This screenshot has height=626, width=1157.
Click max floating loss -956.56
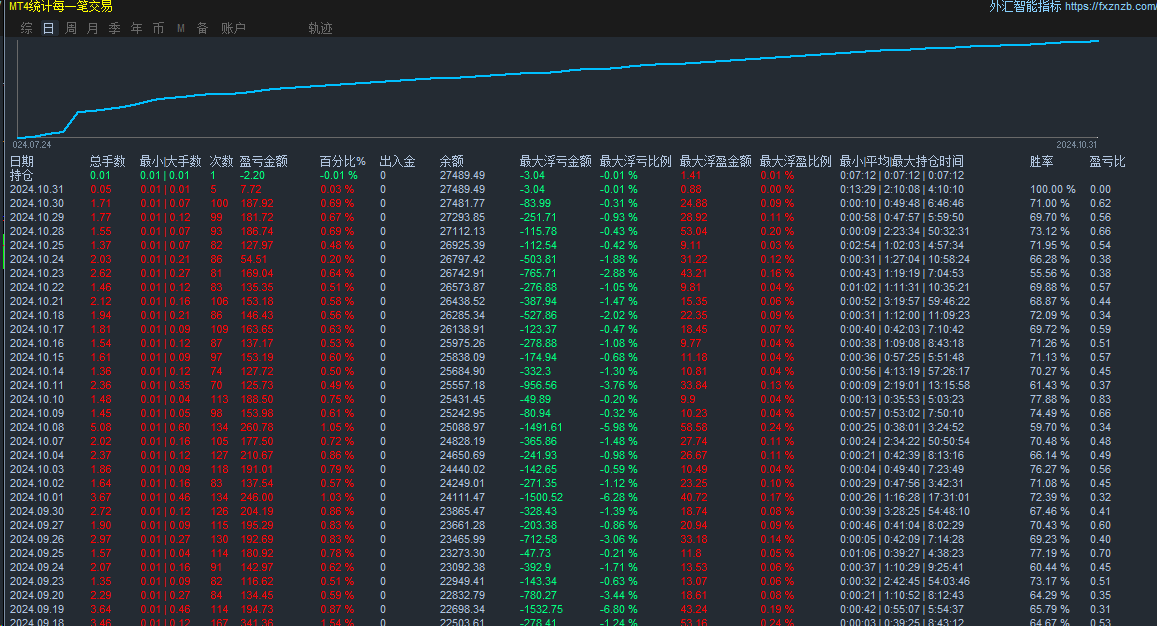(538, 385)
